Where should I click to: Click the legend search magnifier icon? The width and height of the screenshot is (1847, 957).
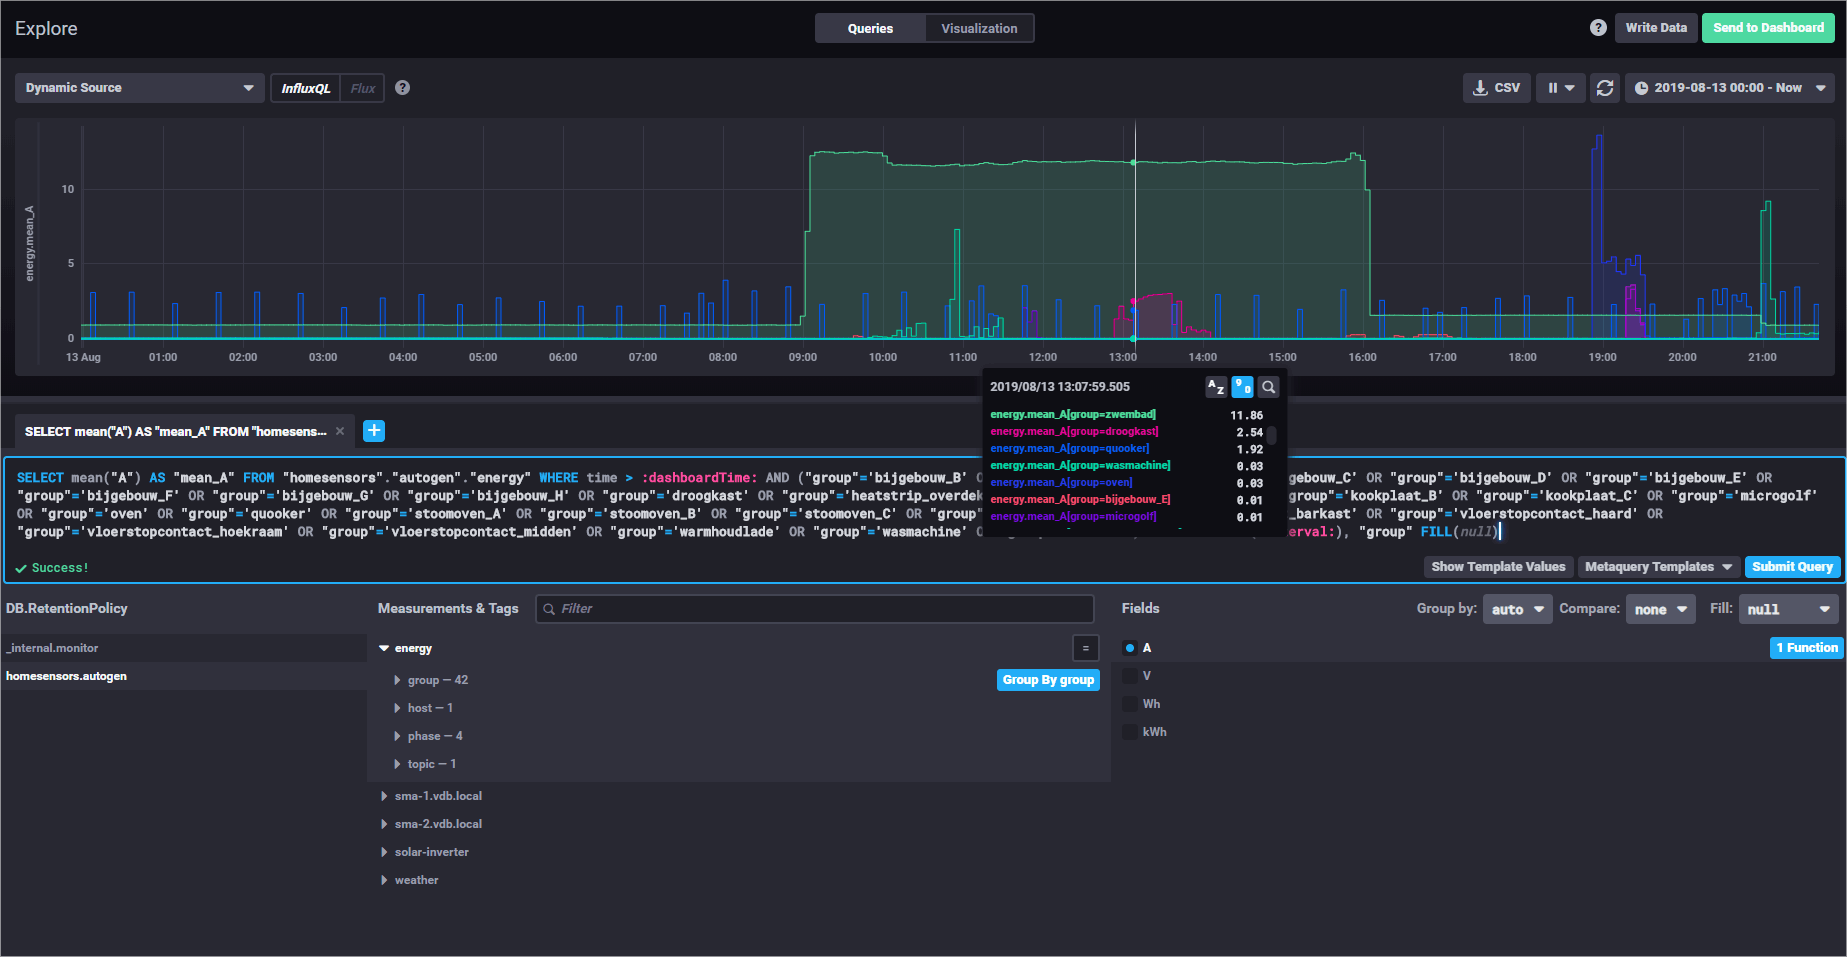pos(1268,387)
